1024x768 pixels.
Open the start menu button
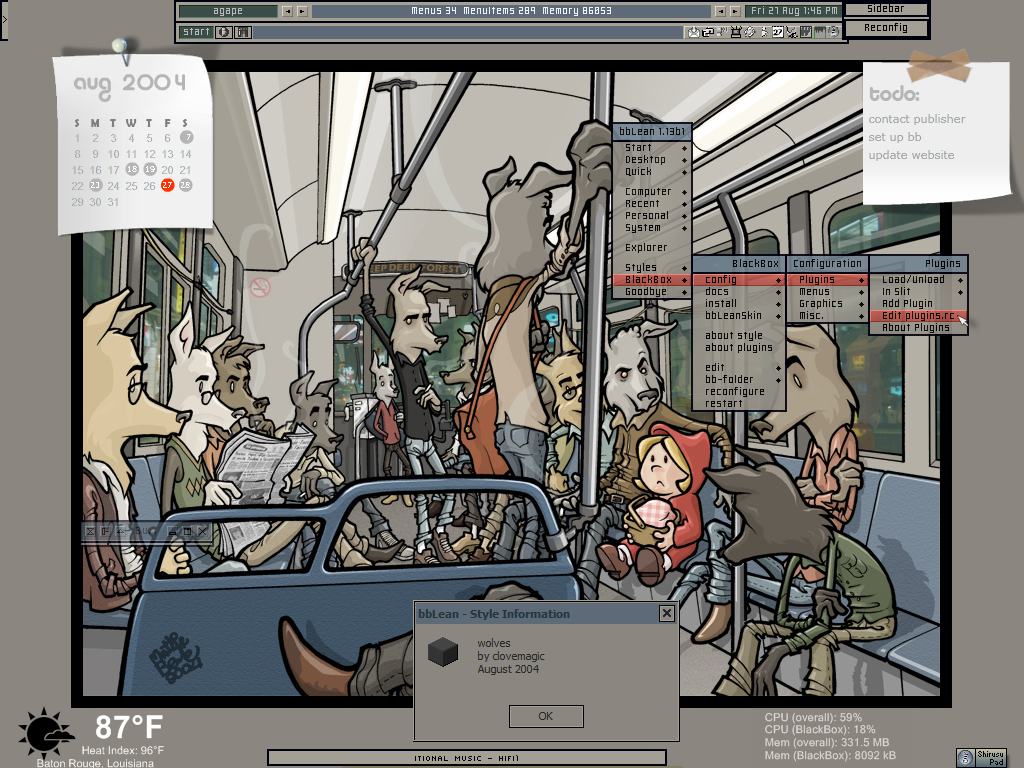coord(196,32)
